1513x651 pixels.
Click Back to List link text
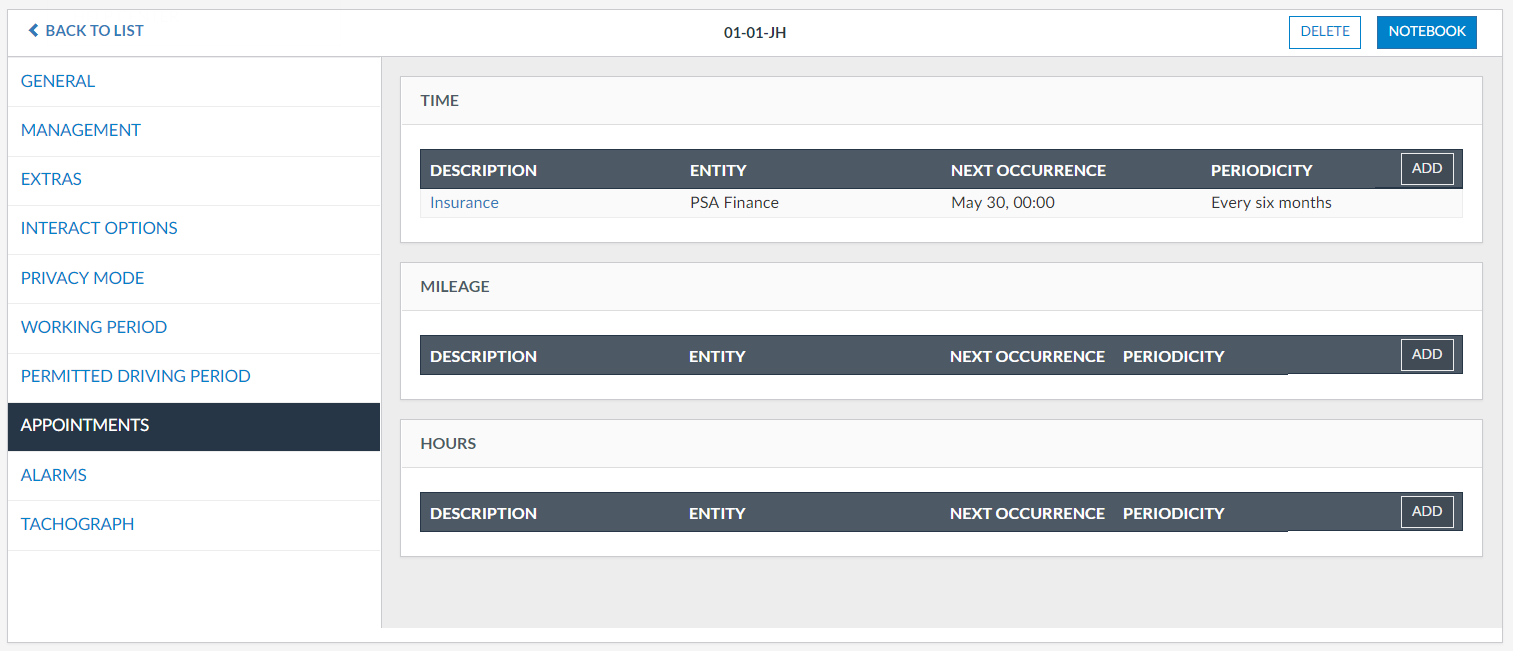(x=94, y=31)
